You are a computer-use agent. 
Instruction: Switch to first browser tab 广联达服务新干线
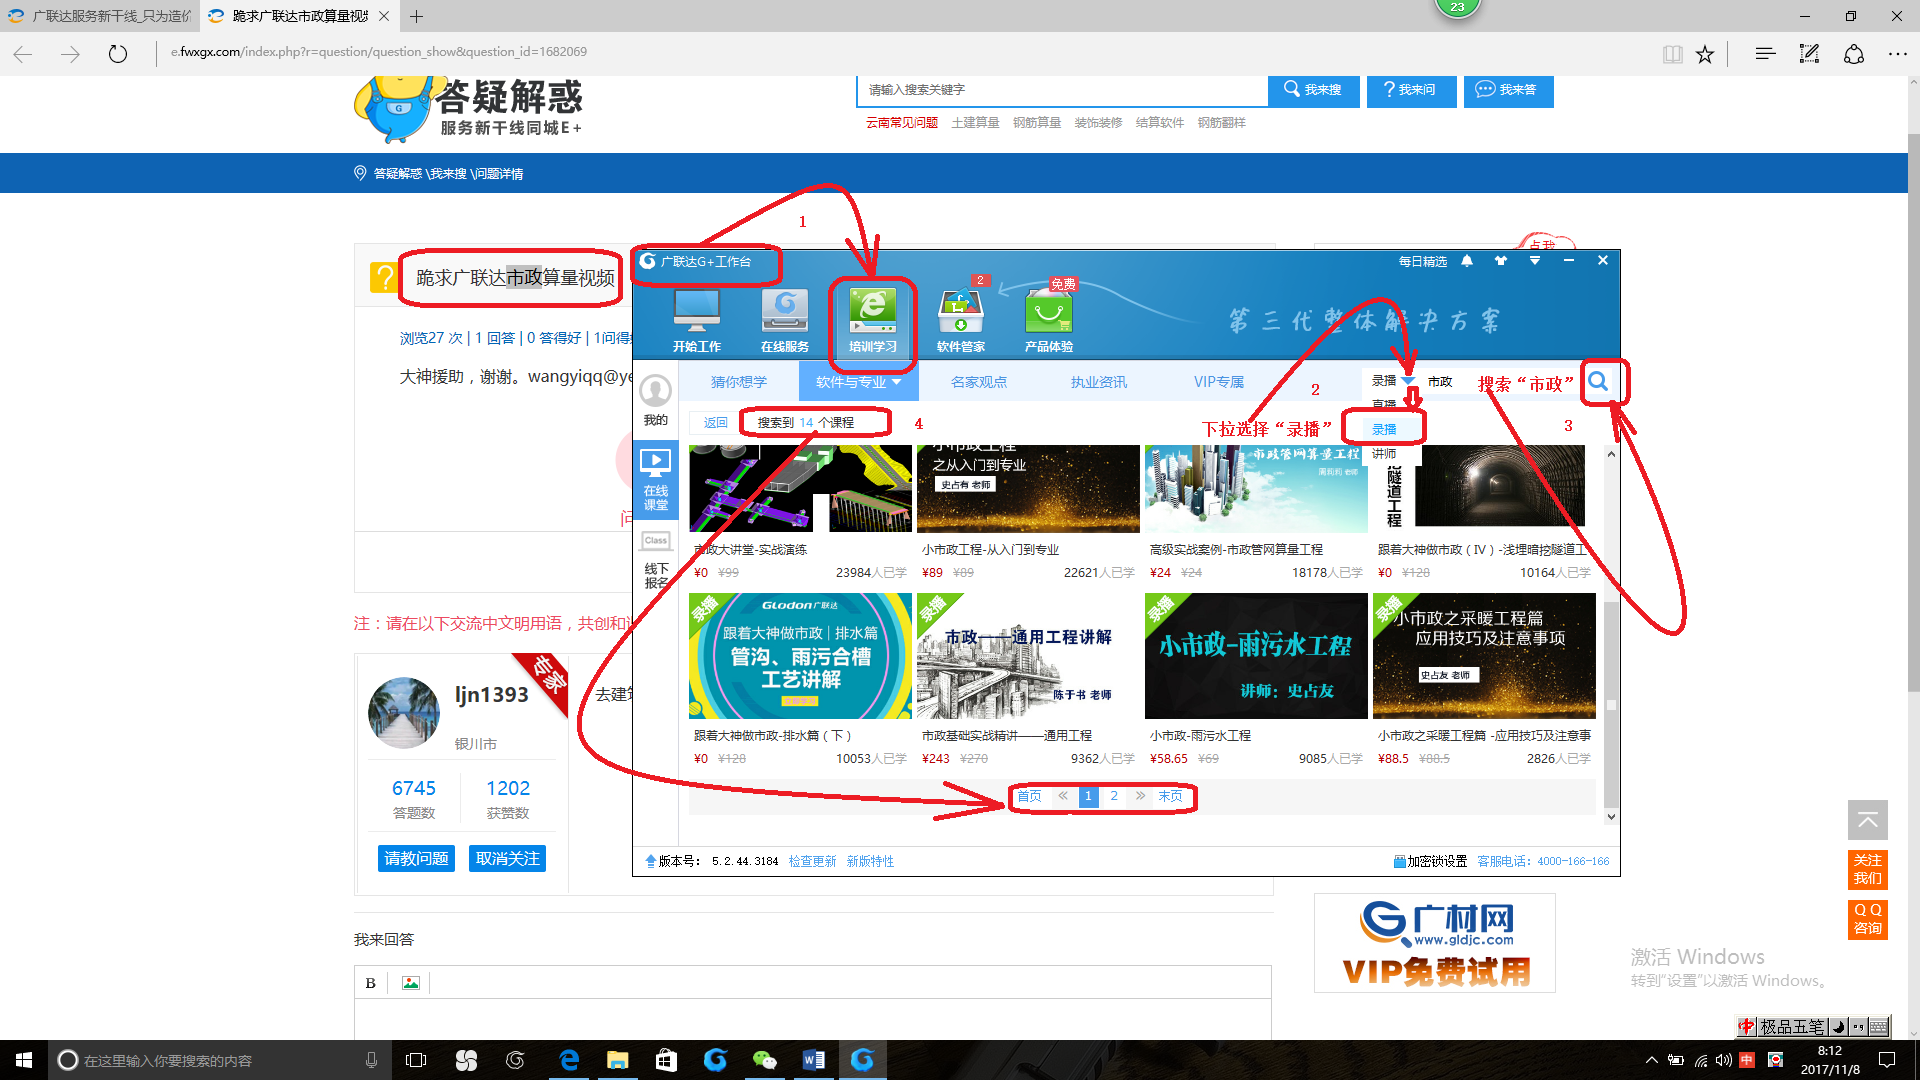tap(100, 16)
